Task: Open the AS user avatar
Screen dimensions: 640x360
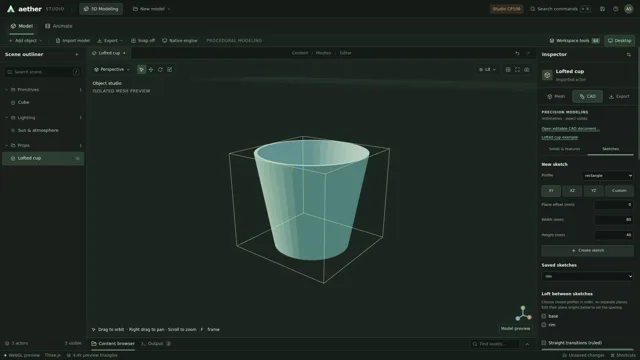Action: tap(629, 9)
